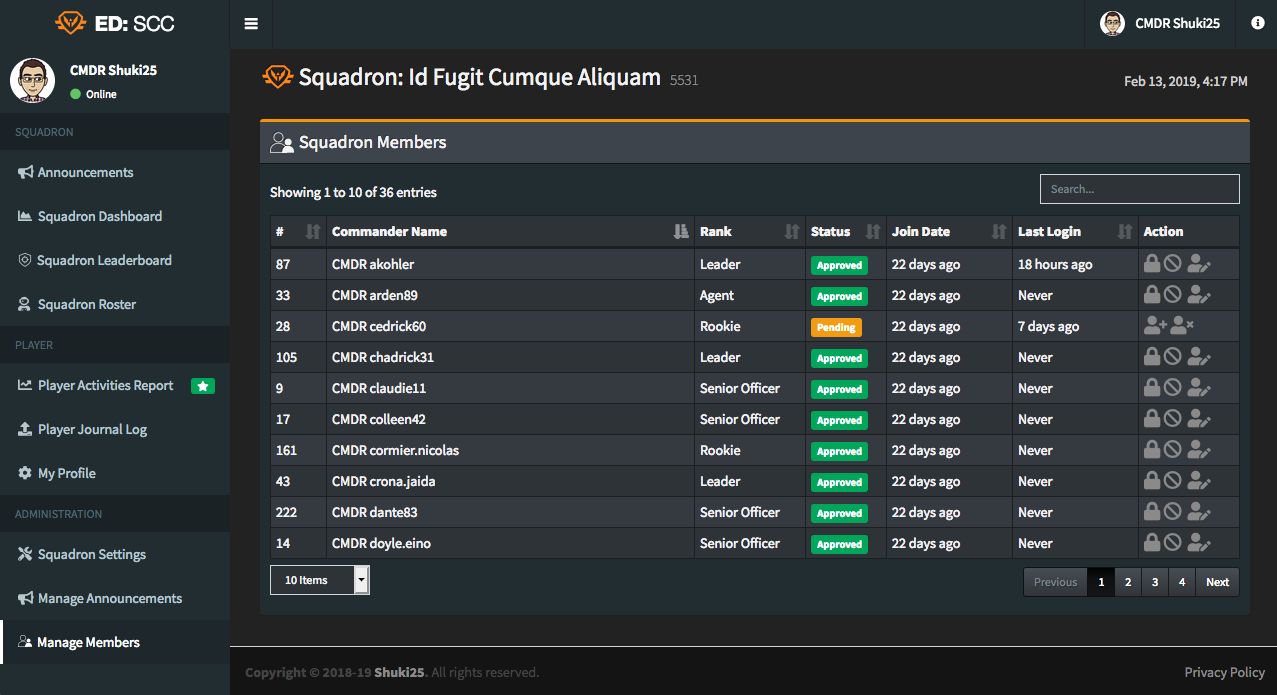Open Player Activities Report
The image size is (1277, 695).
(115, 385)
